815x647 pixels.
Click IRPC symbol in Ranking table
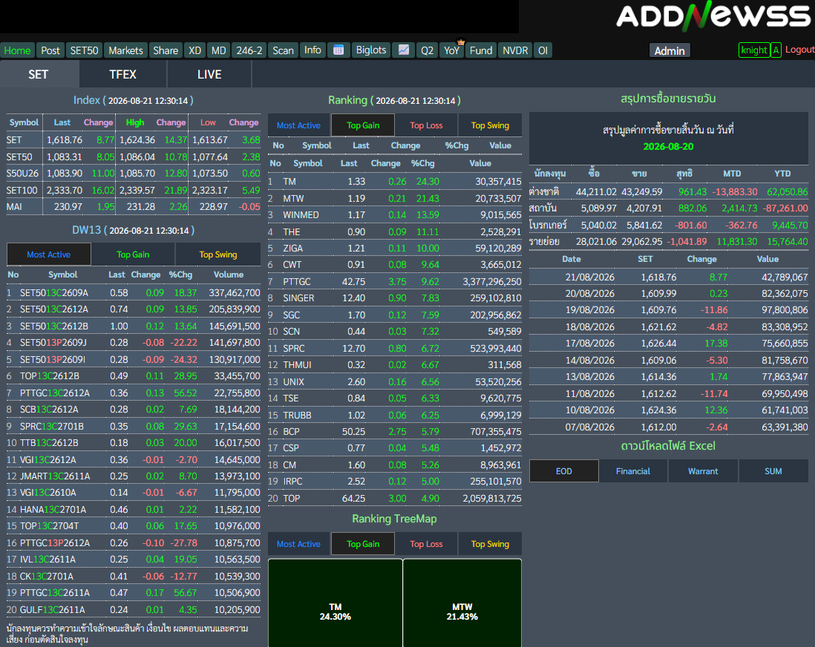[293, 481]
